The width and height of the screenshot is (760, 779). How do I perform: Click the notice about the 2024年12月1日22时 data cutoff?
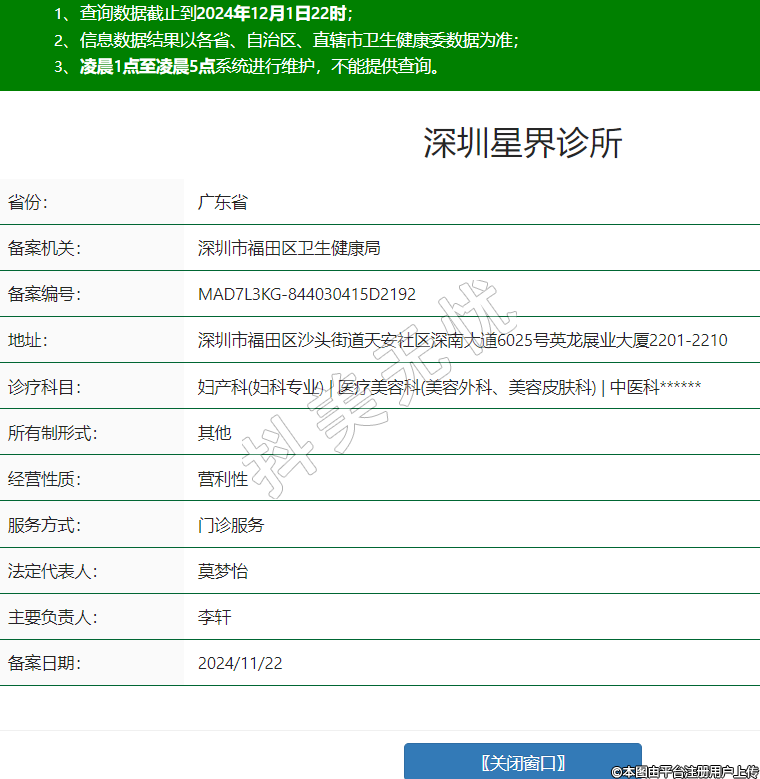pos(204,14)
